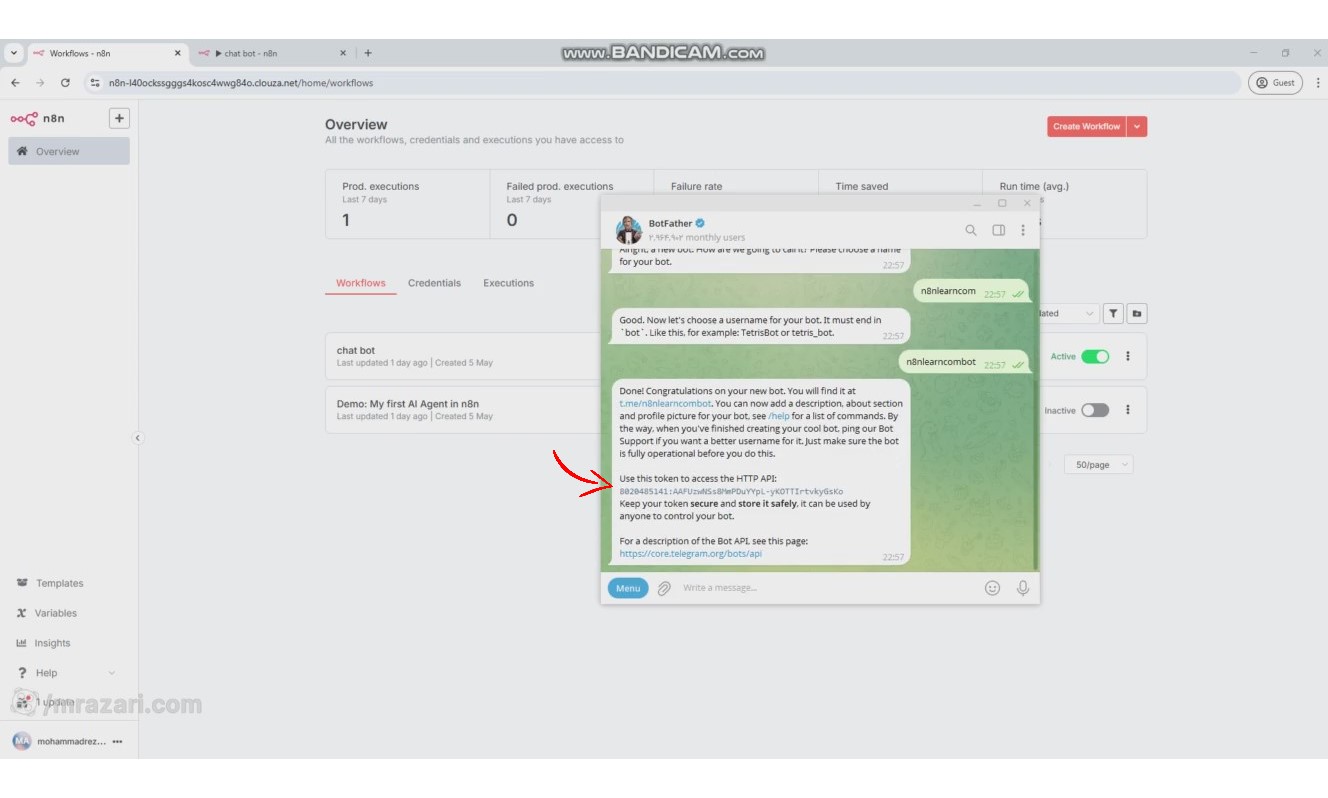Click the attachment paperclip icon
Image resolution: width=1328 pixels, height=798 pixels.
click(664, 588)
